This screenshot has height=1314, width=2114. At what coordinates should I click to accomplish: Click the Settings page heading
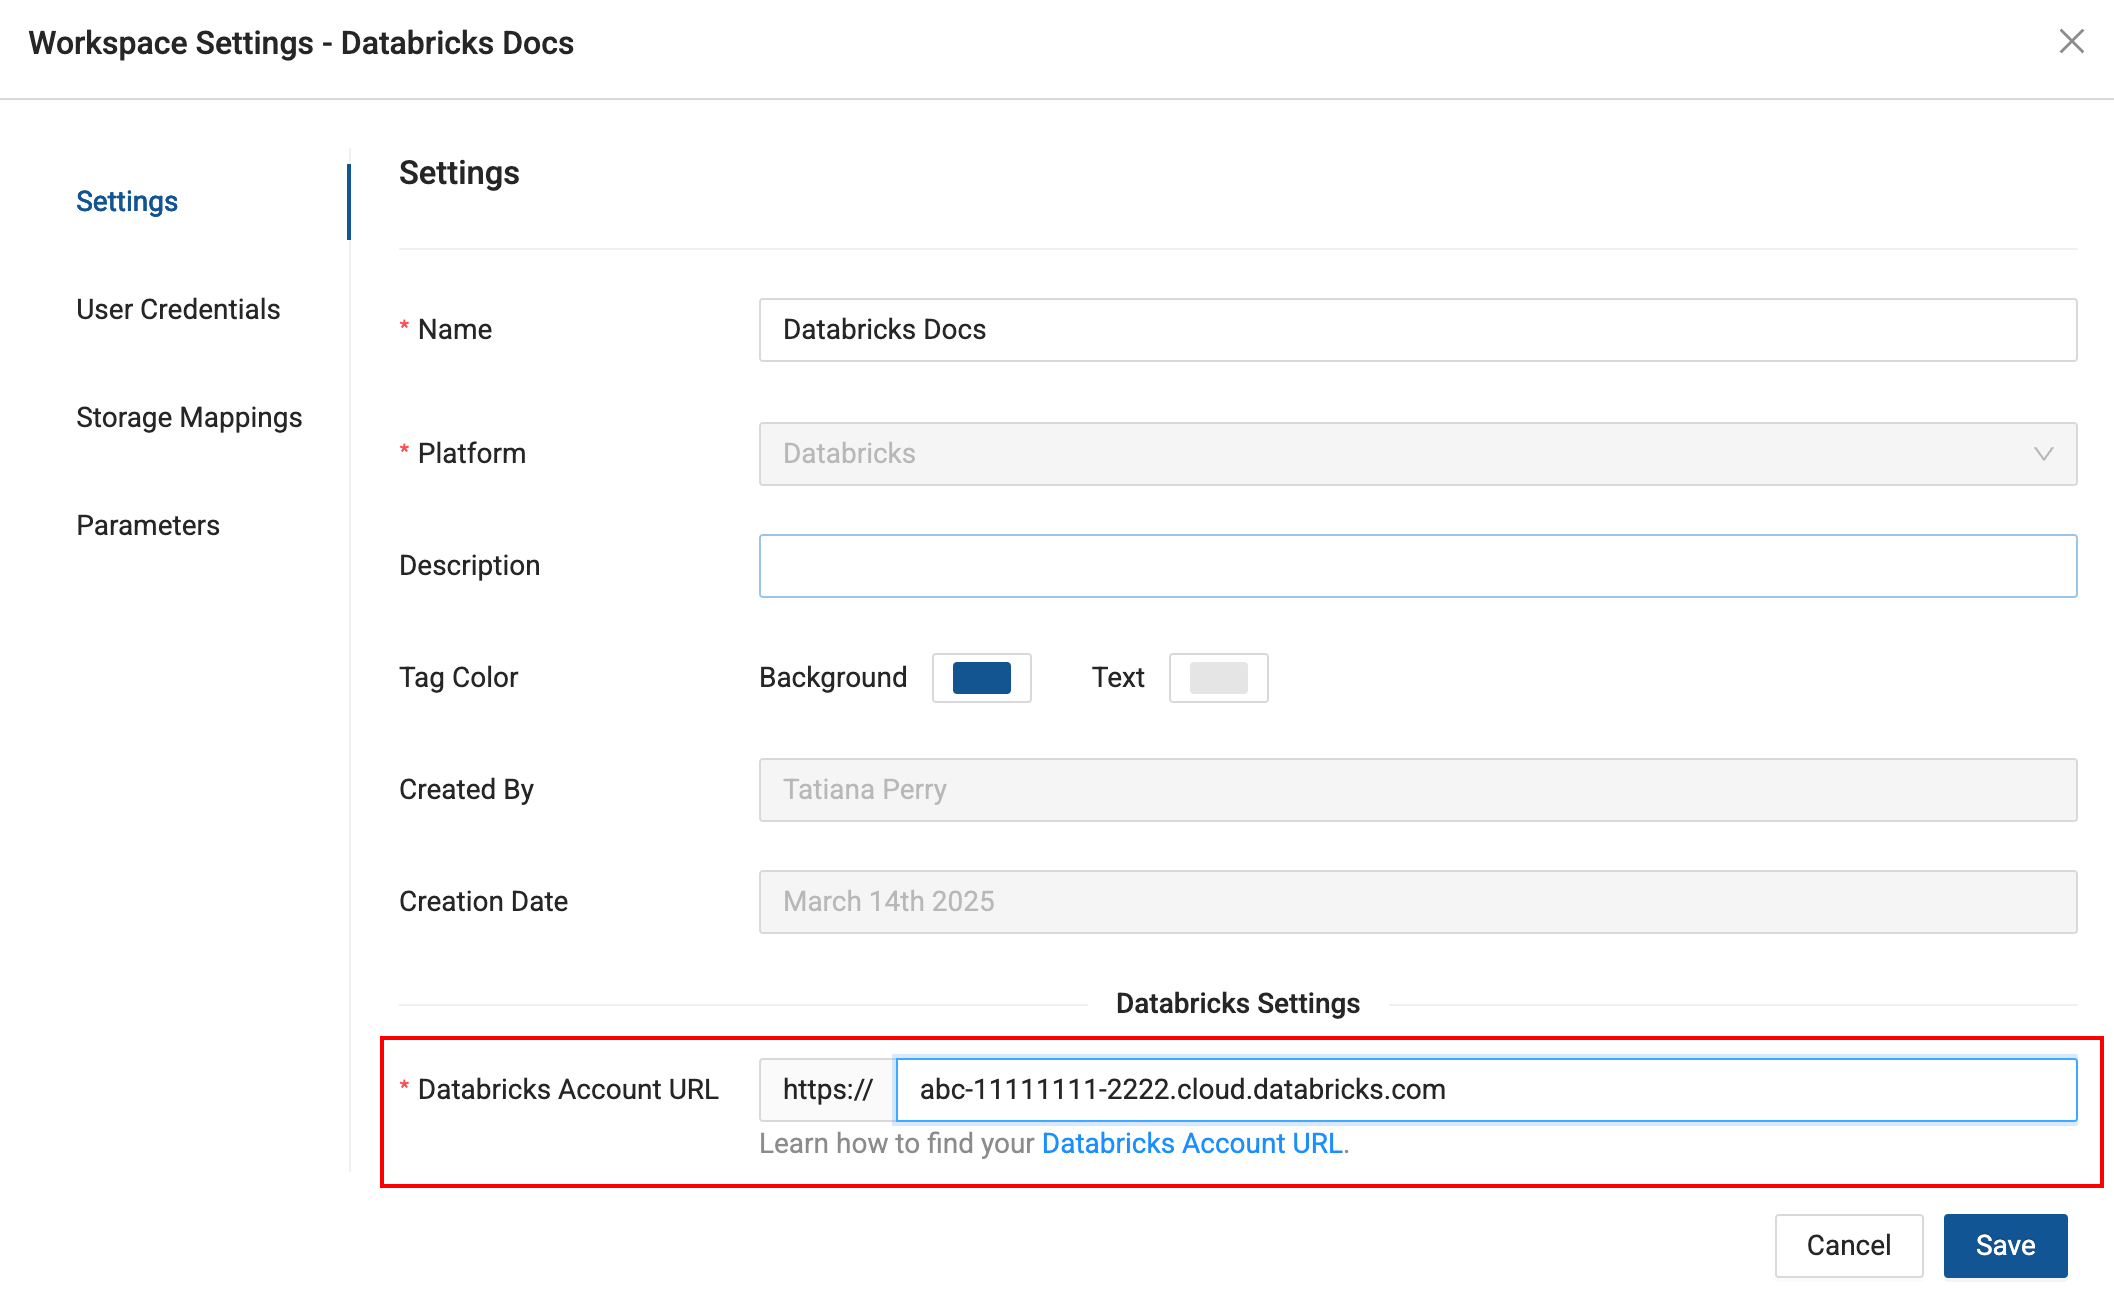tap(459, 173)
